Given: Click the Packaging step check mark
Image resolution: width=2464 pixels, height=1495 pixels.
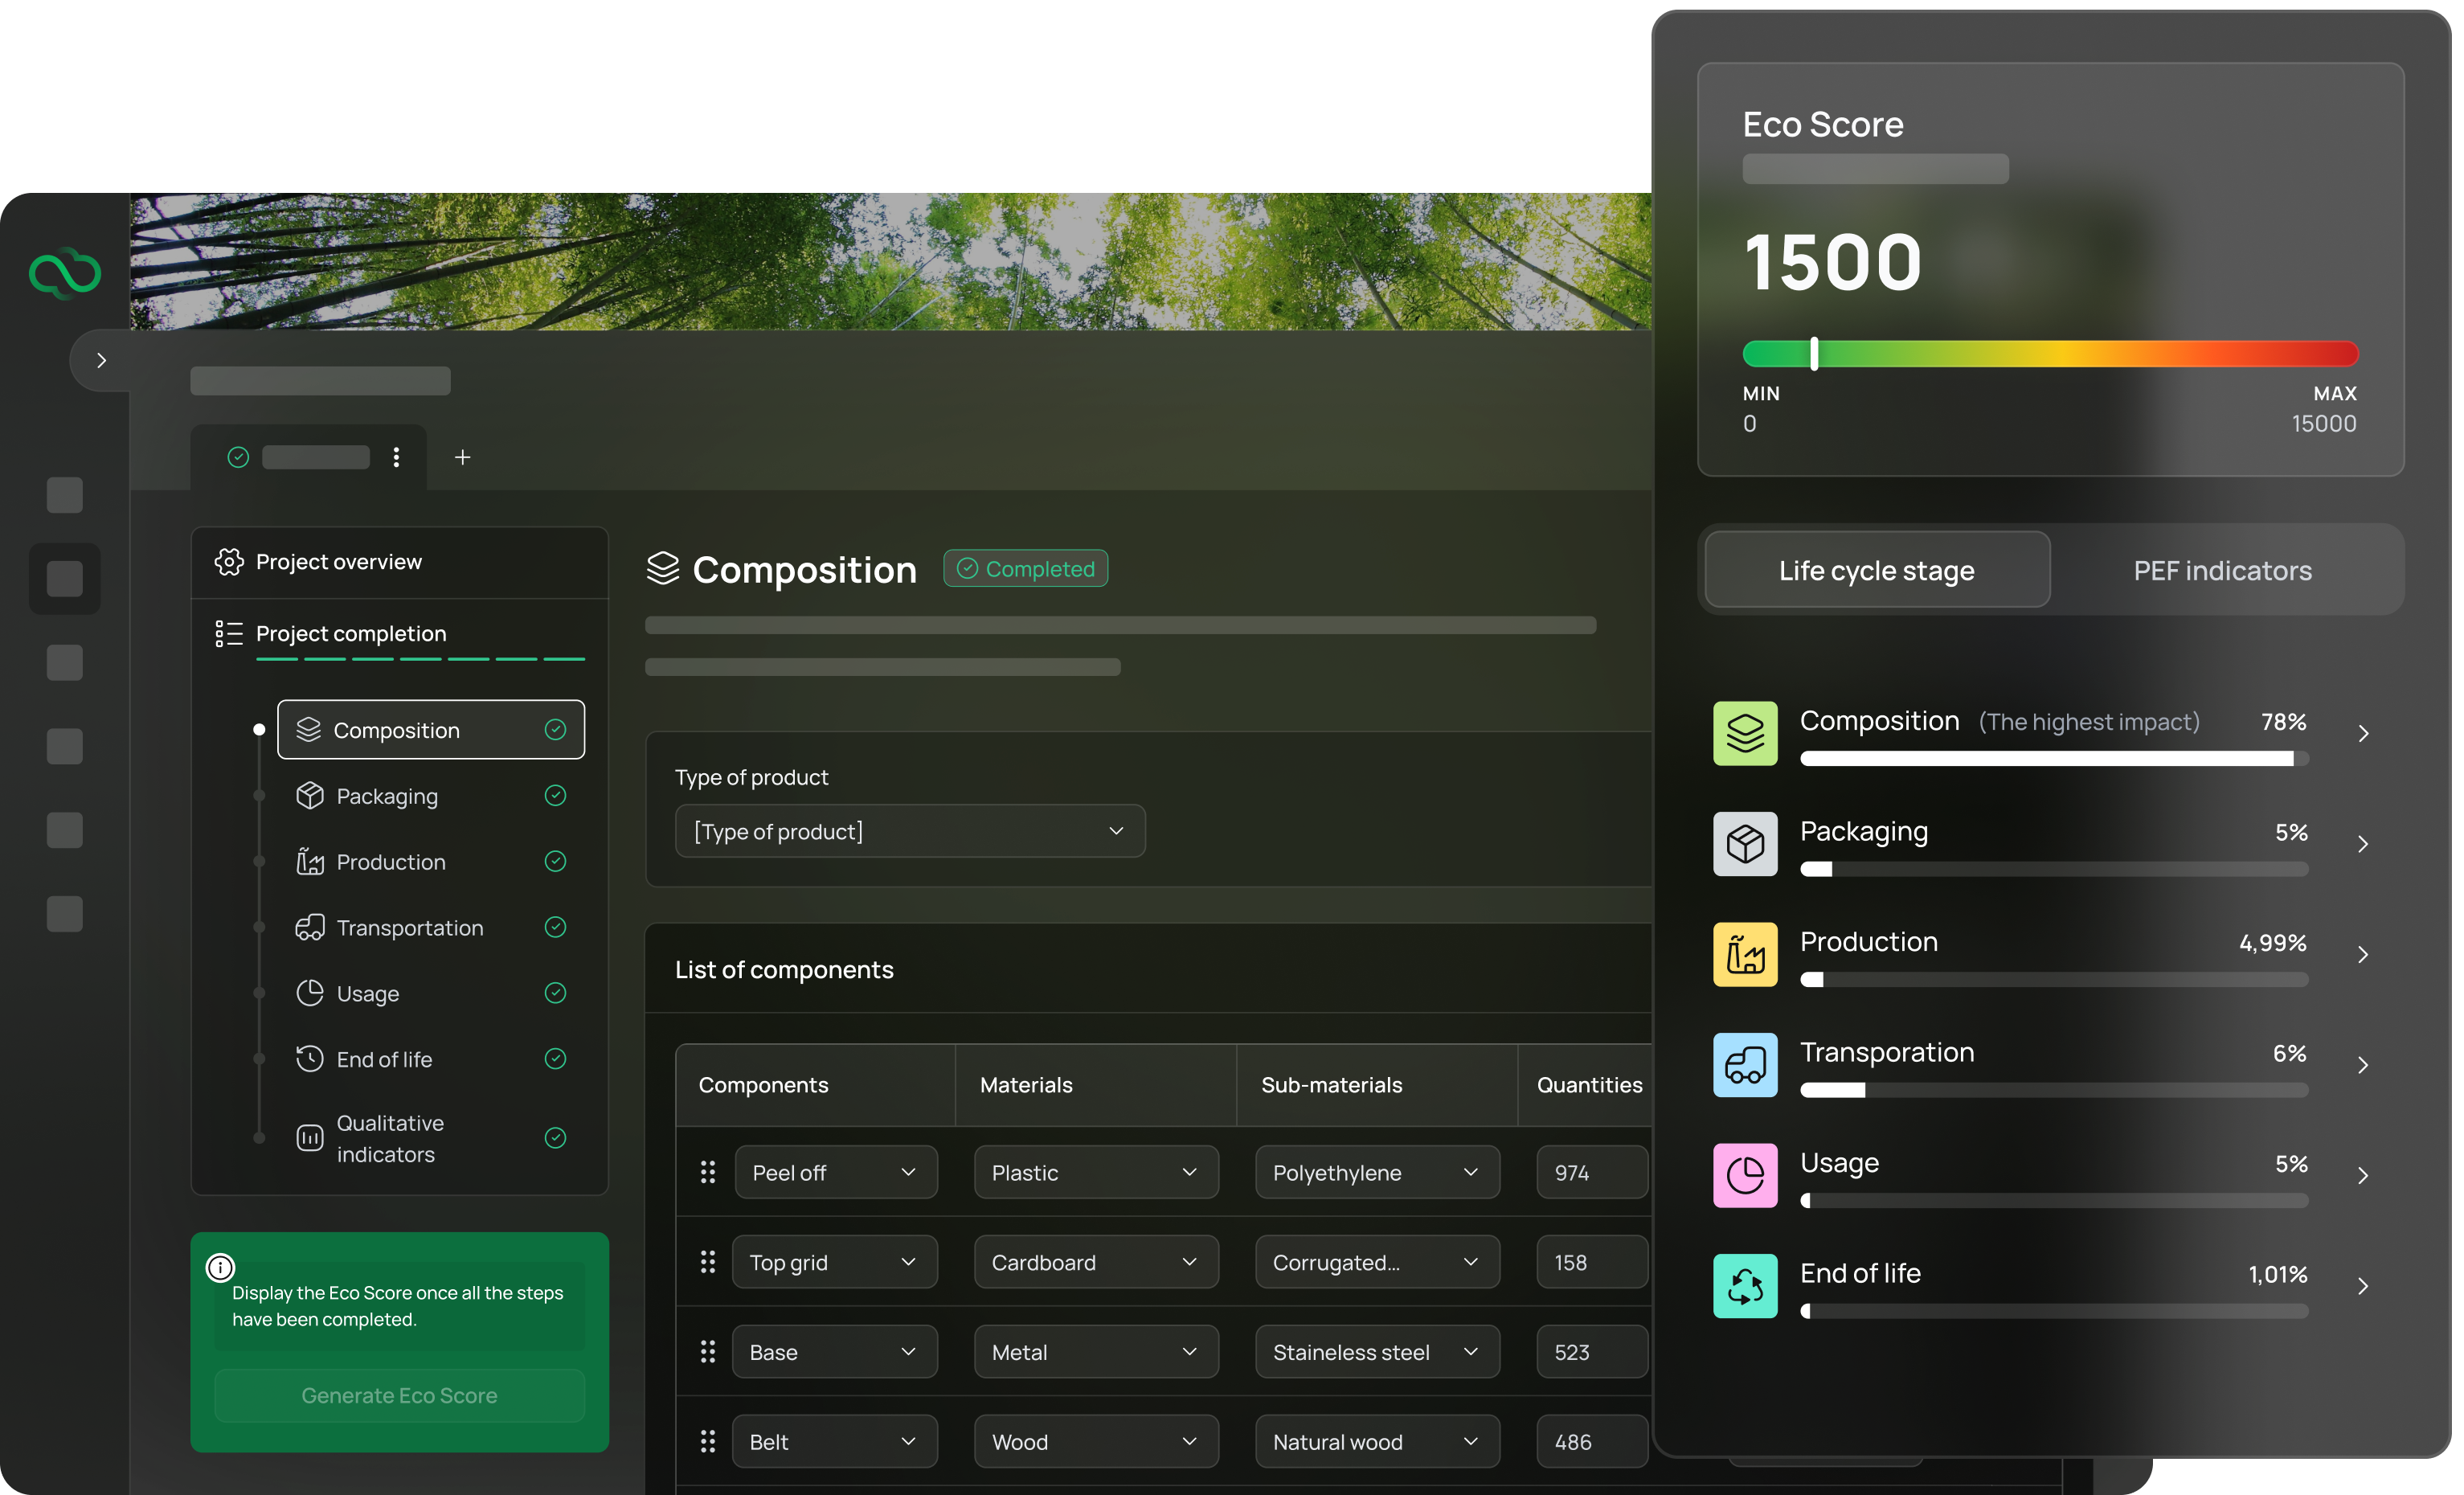Looking at the screenshot, I should 555,796.
